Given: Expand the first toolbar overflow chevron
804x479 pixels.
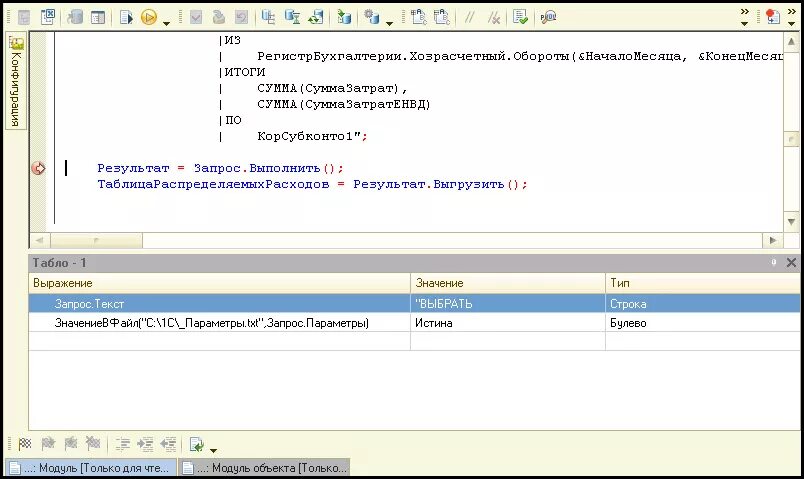Looking at the screenshot, I should click(745, 17).
